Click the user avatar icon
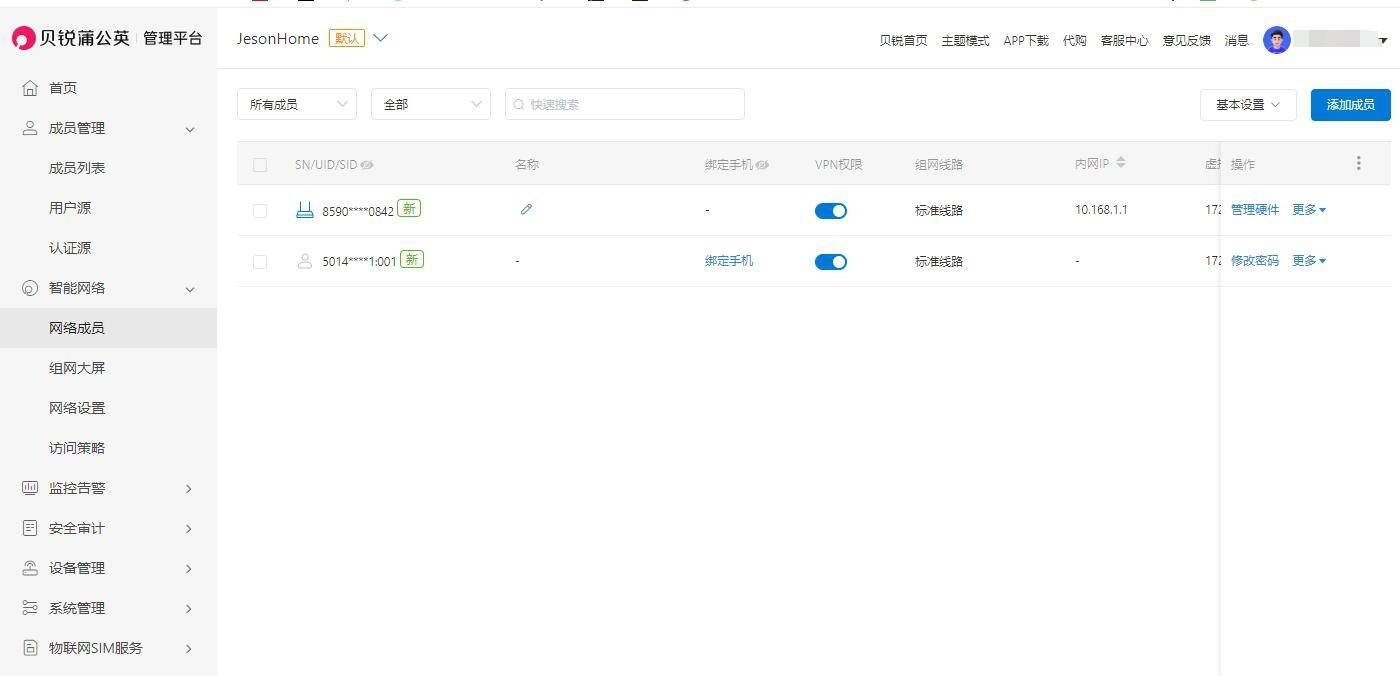The width and height of the screenshot is (1400, 676). pos(1277,40)
